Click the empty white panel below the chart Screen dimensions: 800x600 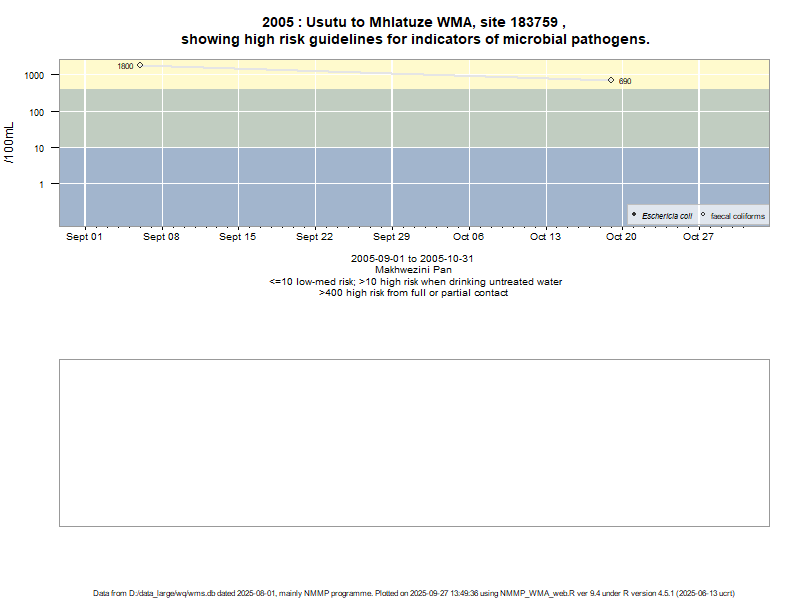(x=414, y=442)
